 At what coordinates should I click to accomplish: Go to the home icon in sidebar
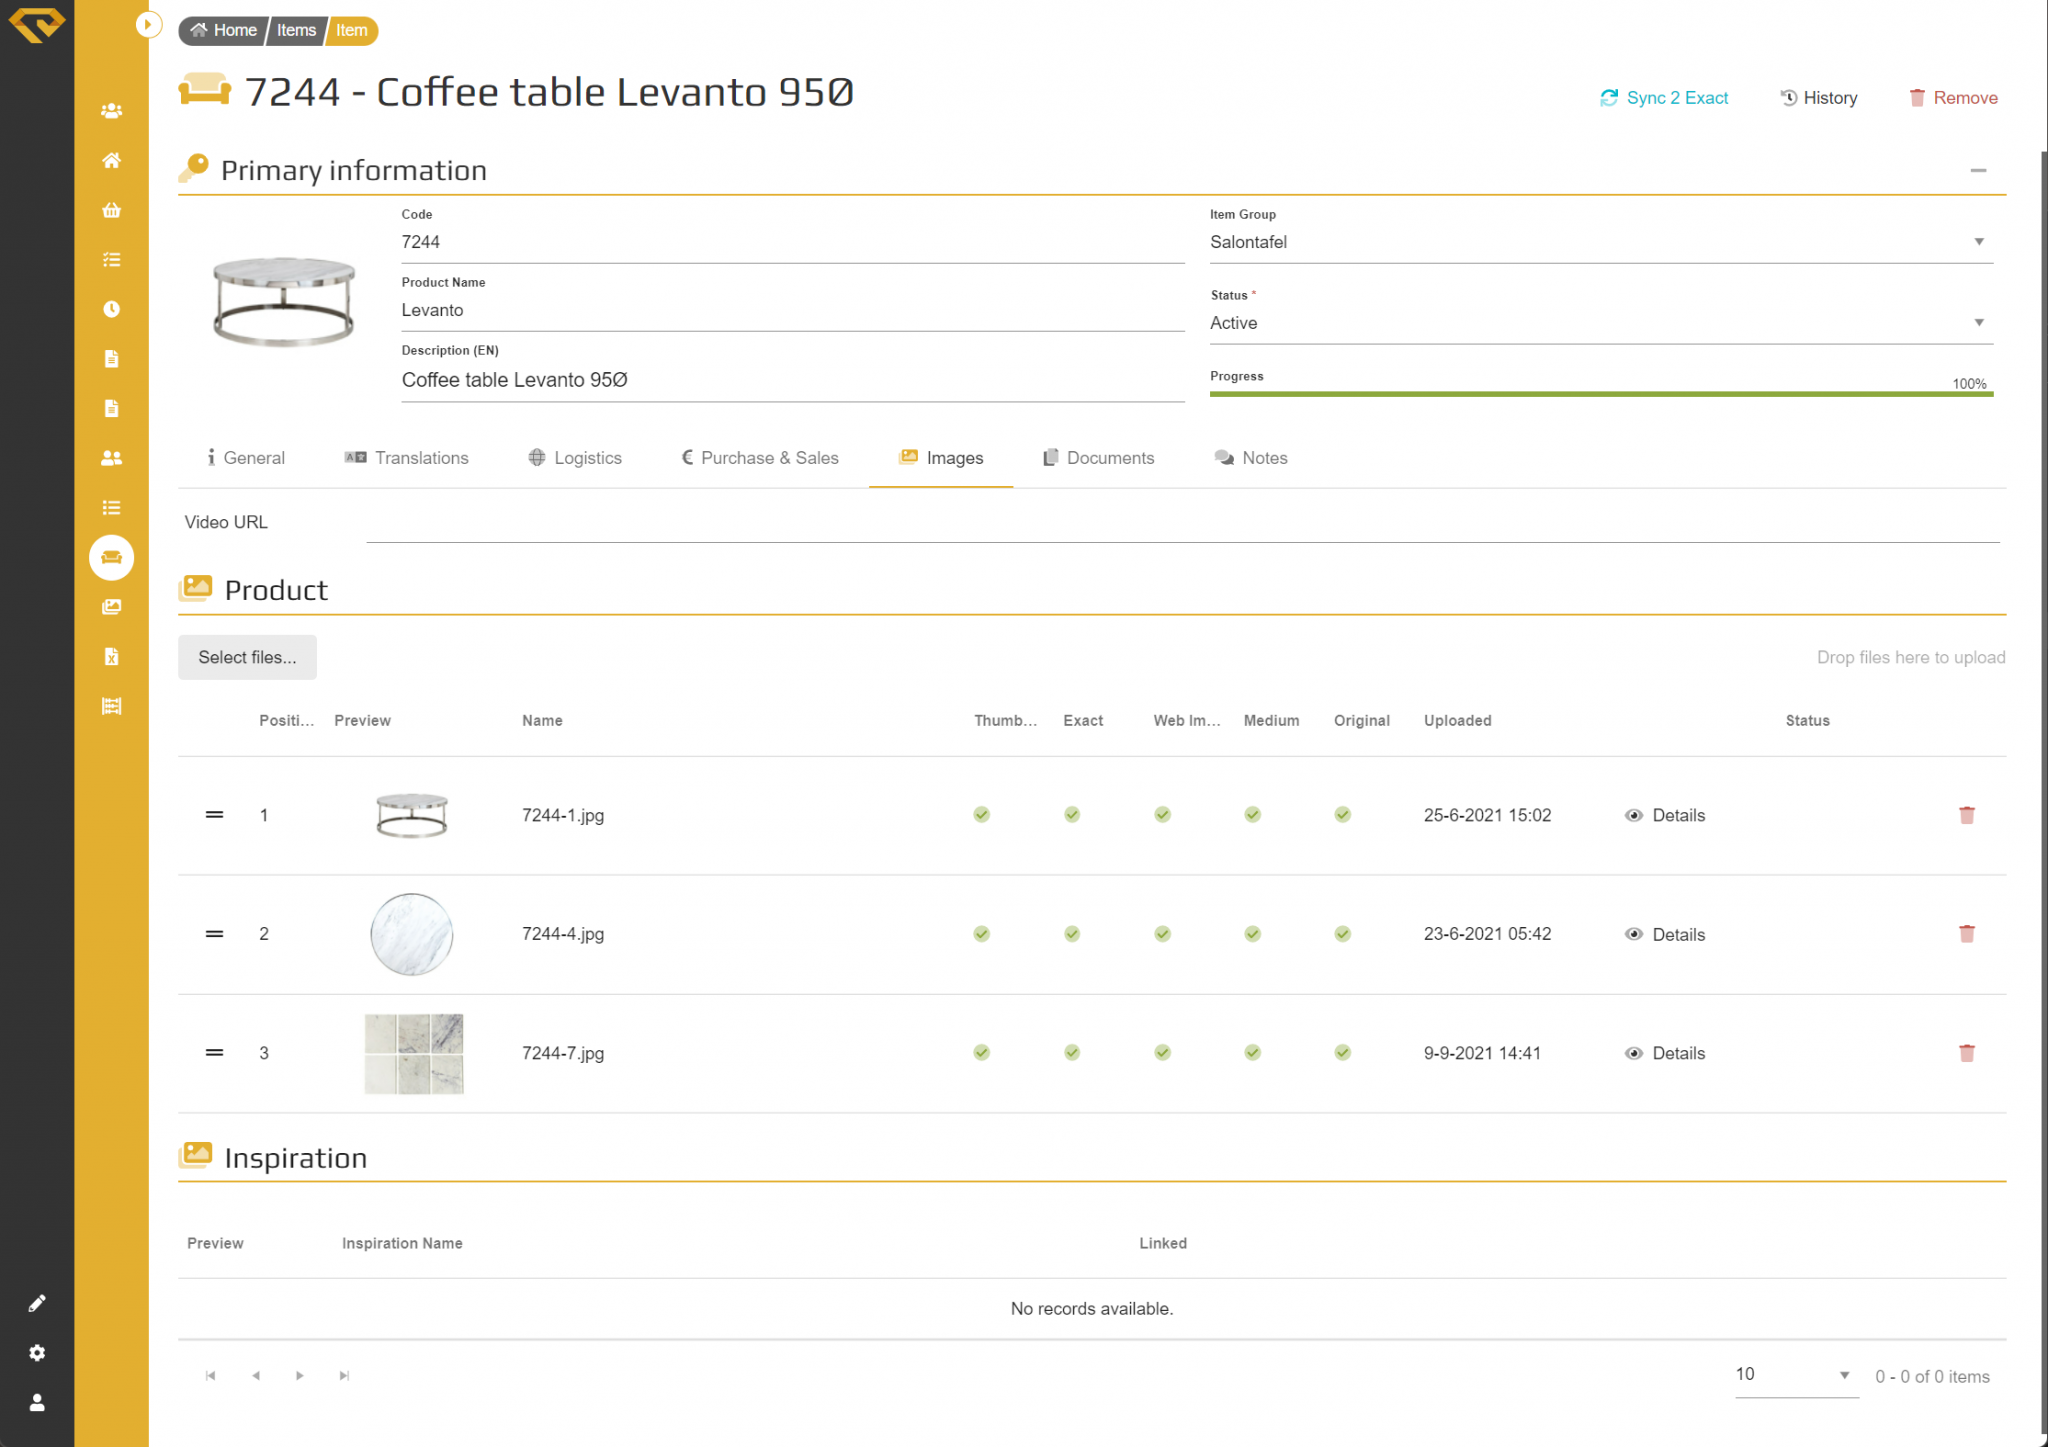tap(111, 161)
